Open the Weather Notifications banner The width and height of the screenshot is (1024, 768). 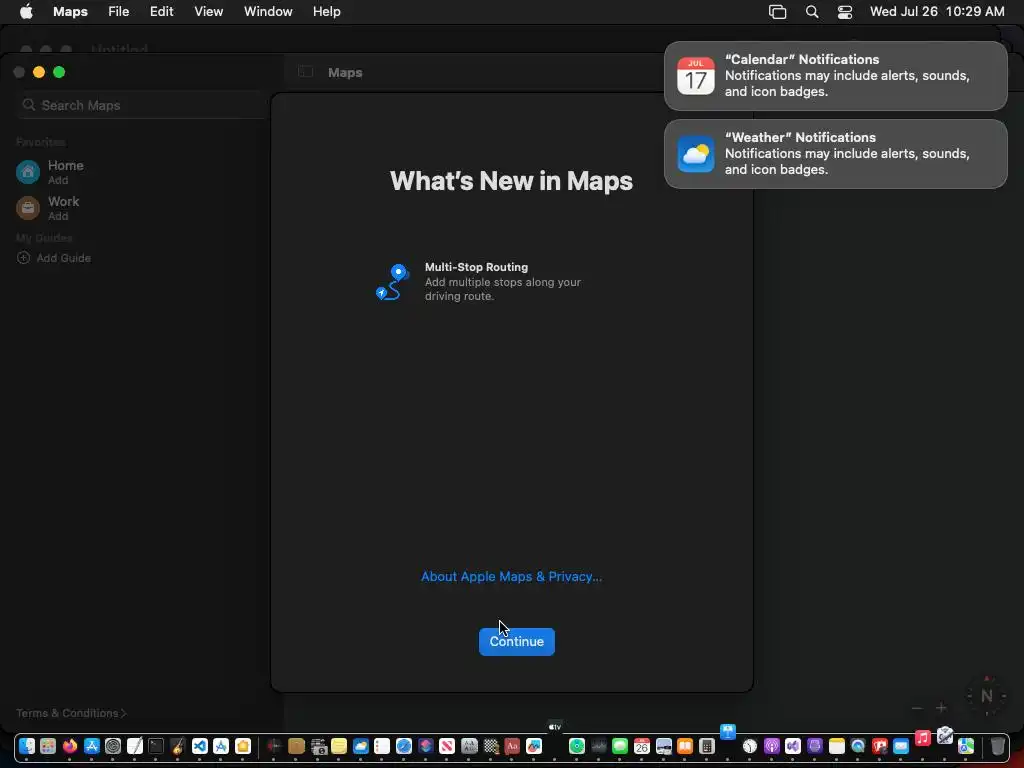[836, 154]
